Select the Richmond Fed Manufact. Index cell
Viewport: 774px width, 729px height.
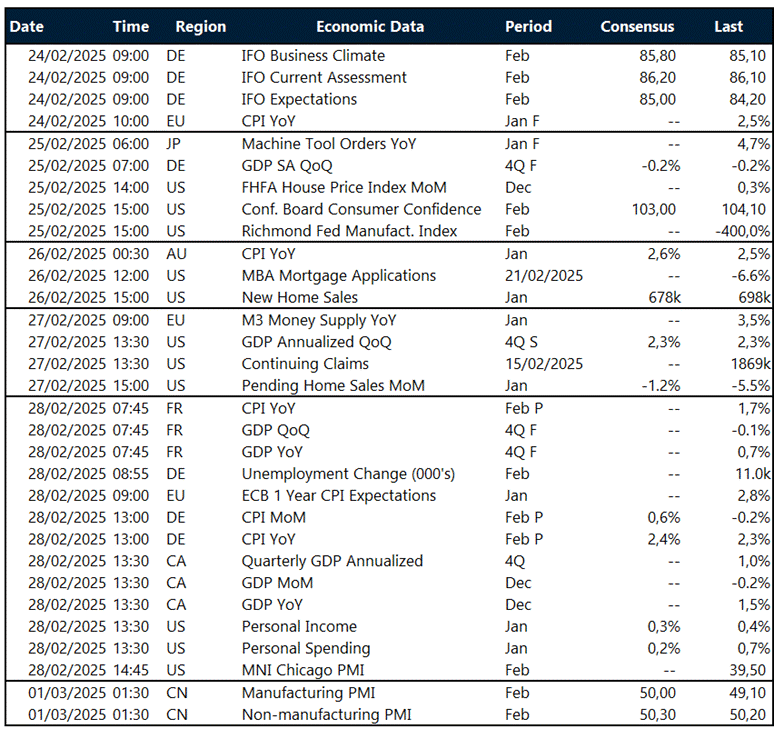coord(349,231)
